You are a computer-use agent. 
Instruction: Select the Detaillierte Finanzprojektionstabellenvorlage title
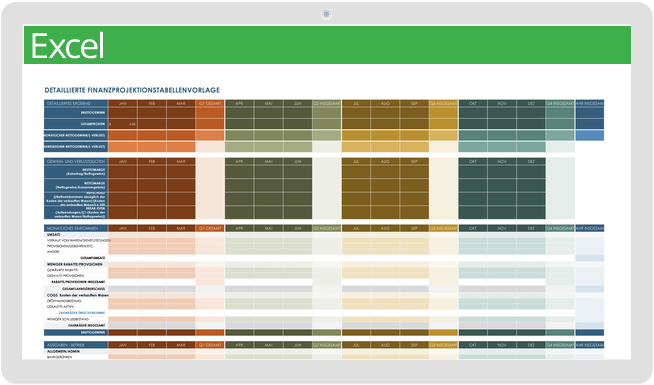tap(132, 90)
